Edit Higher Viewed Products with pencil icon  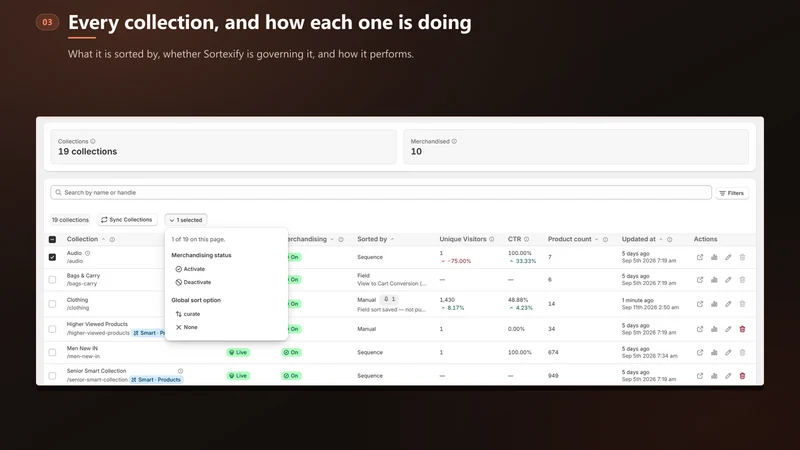tap(728, 329)
